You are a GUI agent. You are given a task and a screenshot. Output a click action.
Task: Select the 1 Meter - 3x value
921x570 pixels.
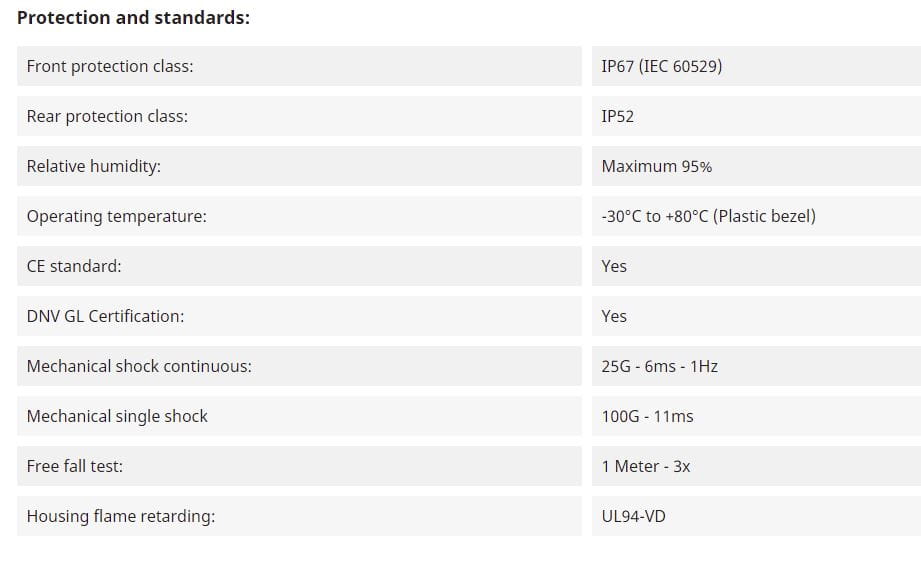coord(646,466)
